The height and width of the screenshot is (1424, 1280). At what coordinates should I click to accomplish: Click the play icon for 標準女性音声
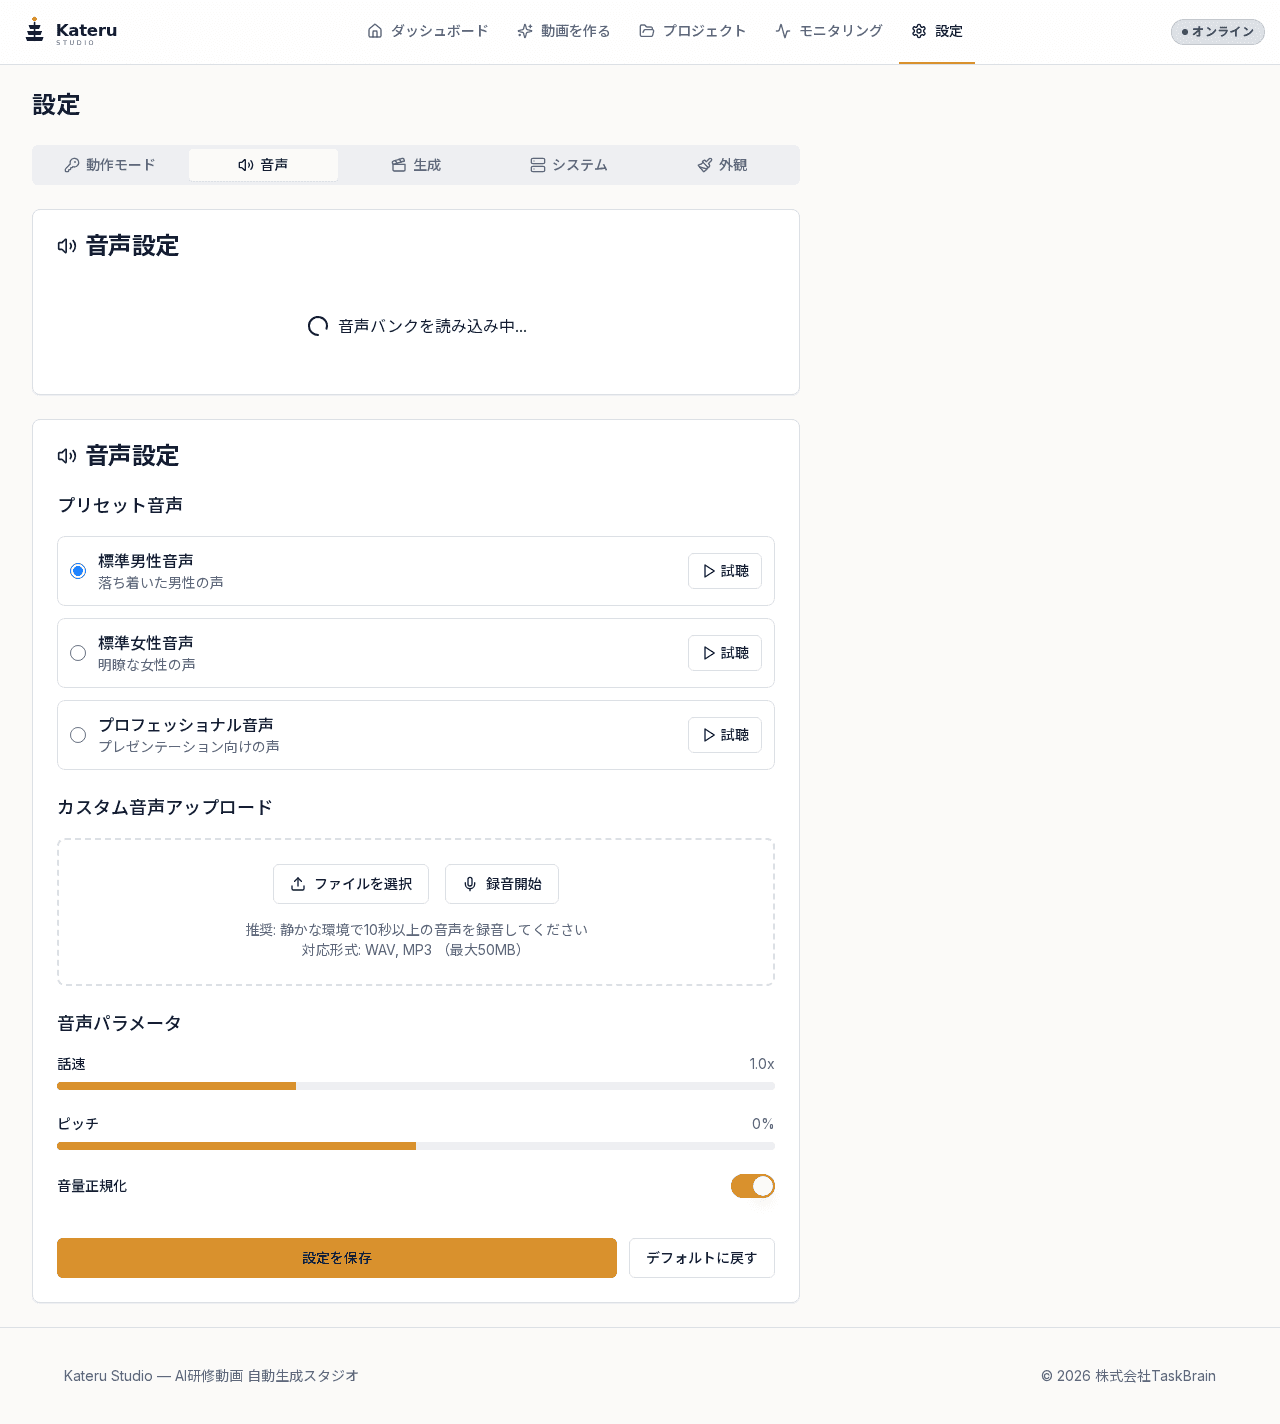point(709,653)
